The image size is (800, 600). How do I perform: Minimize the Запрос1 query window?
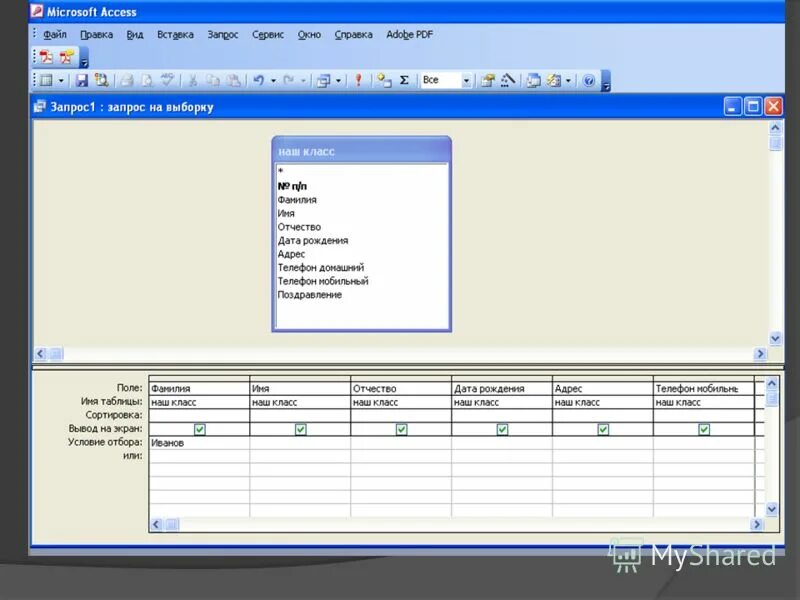pyautogui.click(x=733, y=107)
